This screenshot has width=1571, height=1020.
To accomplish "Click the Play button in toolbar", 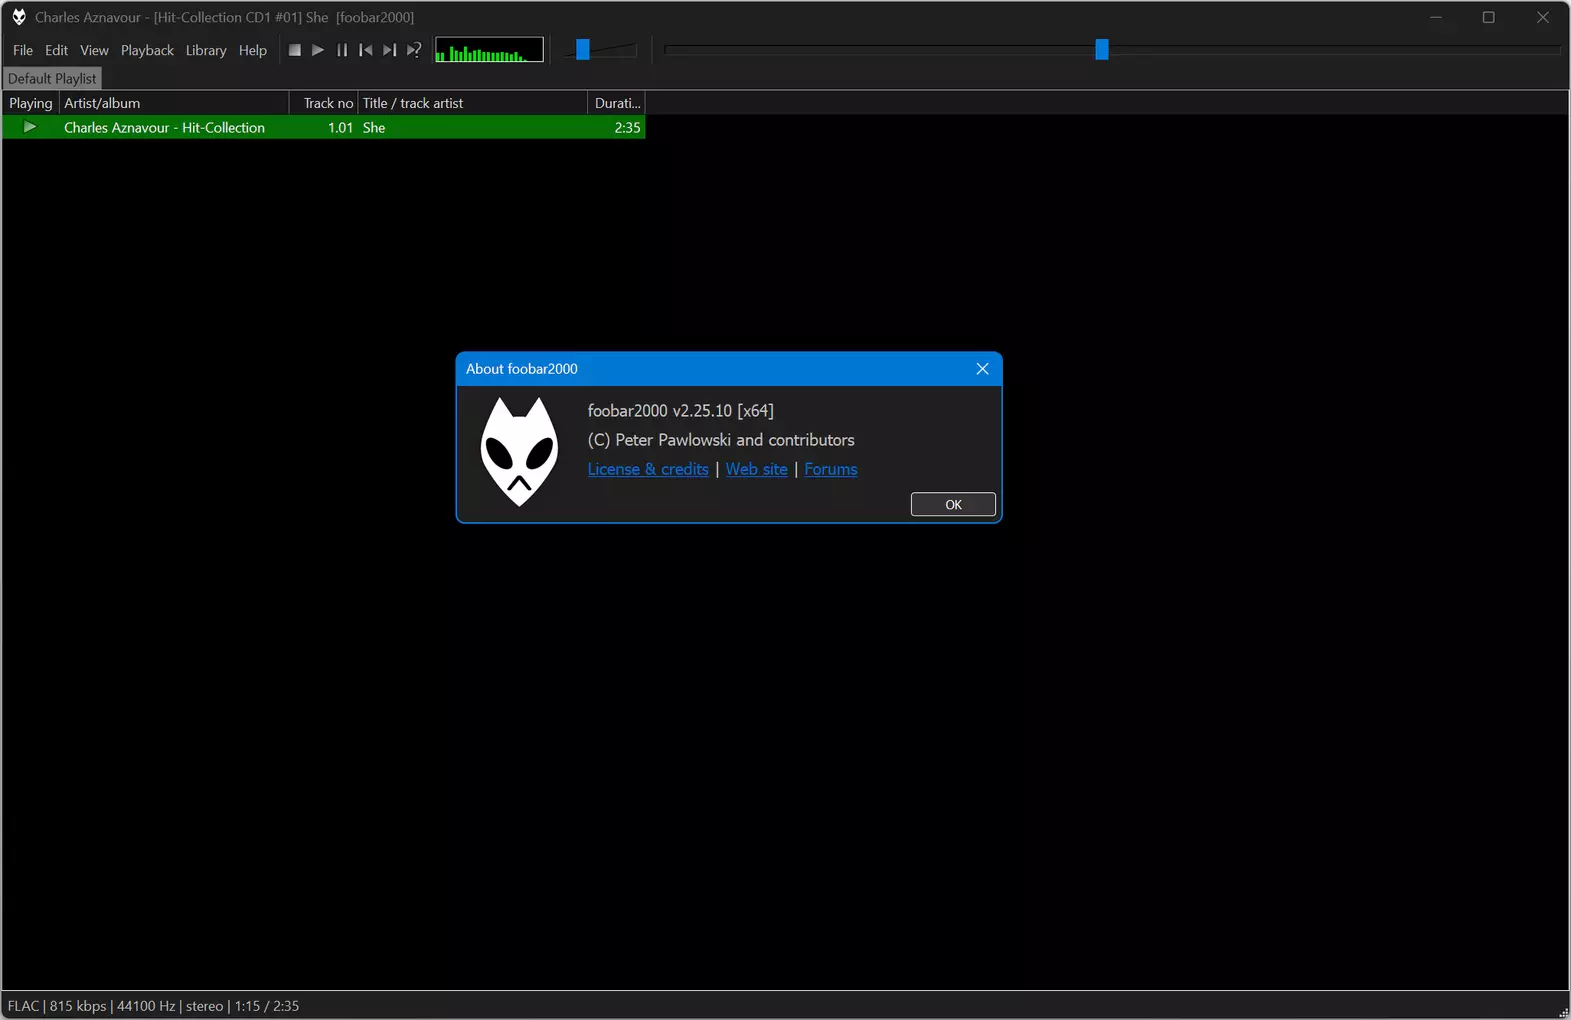I will (x=318, y=50).
